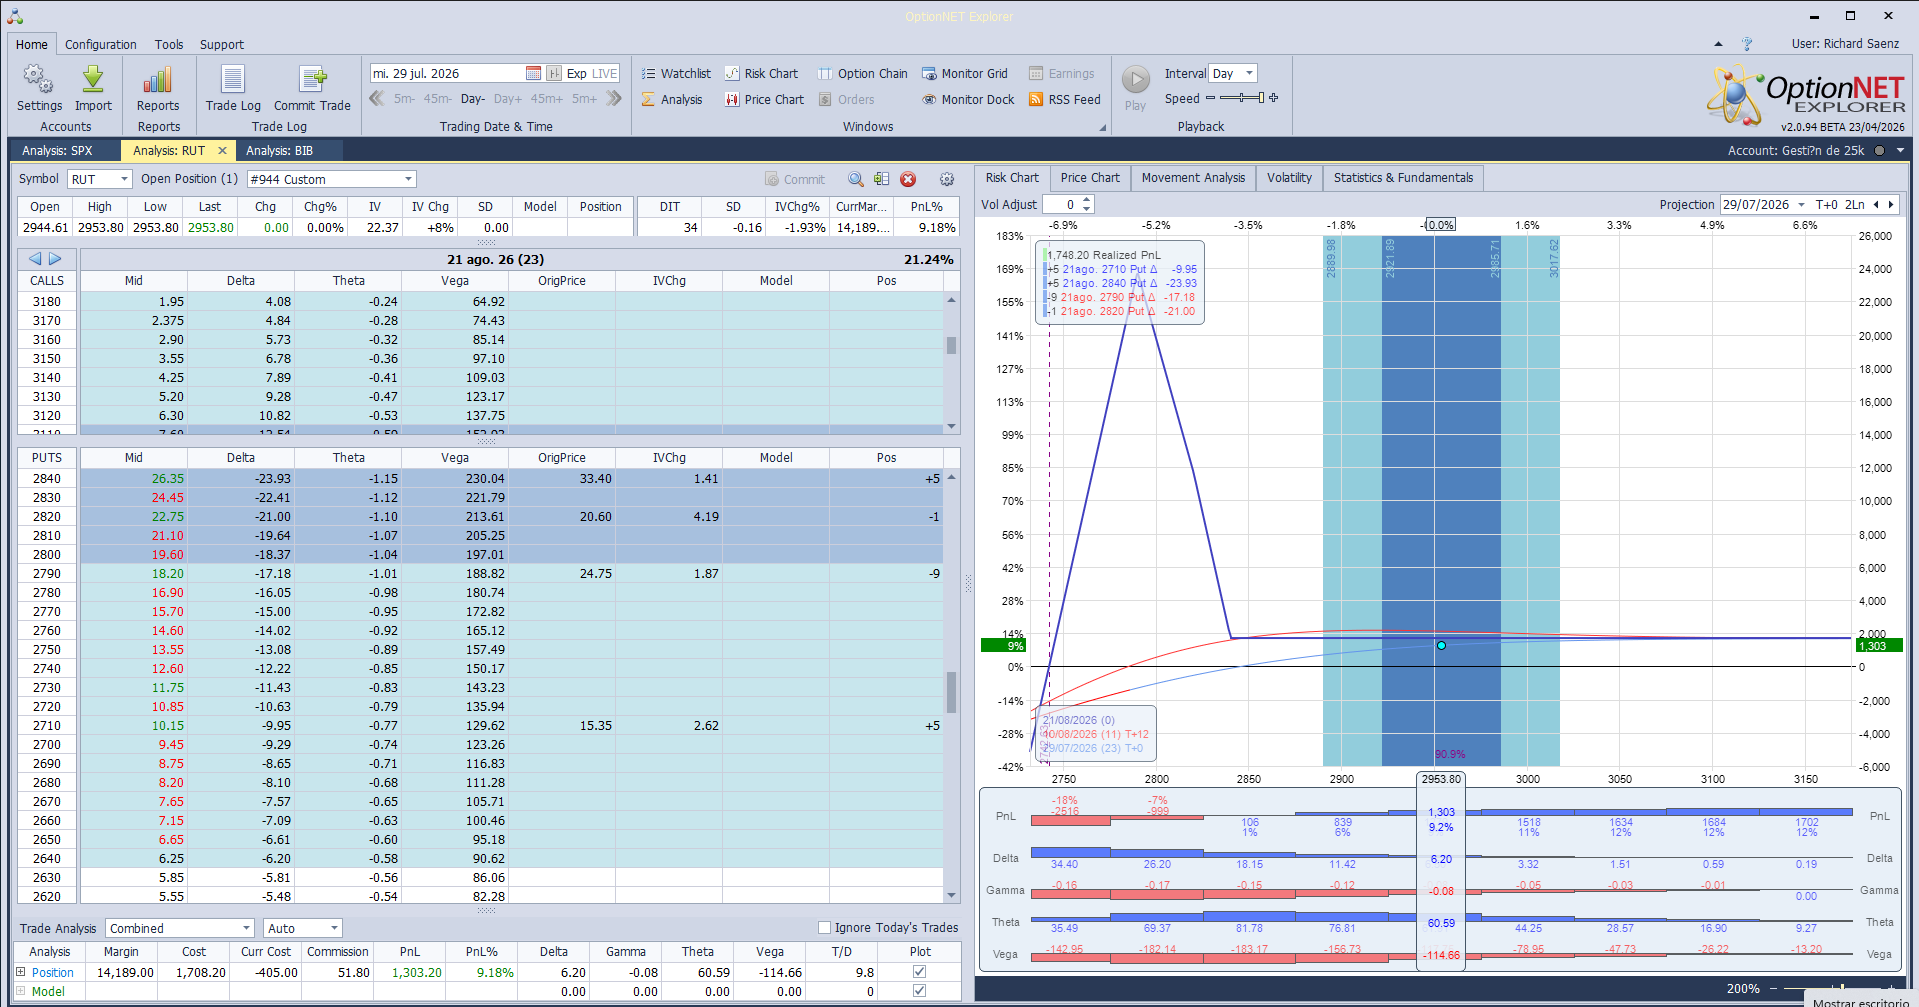The width and height of the screenshot is (1919, 1007).
Task: Click the Vol Adjust value field
Action: 1061,204
